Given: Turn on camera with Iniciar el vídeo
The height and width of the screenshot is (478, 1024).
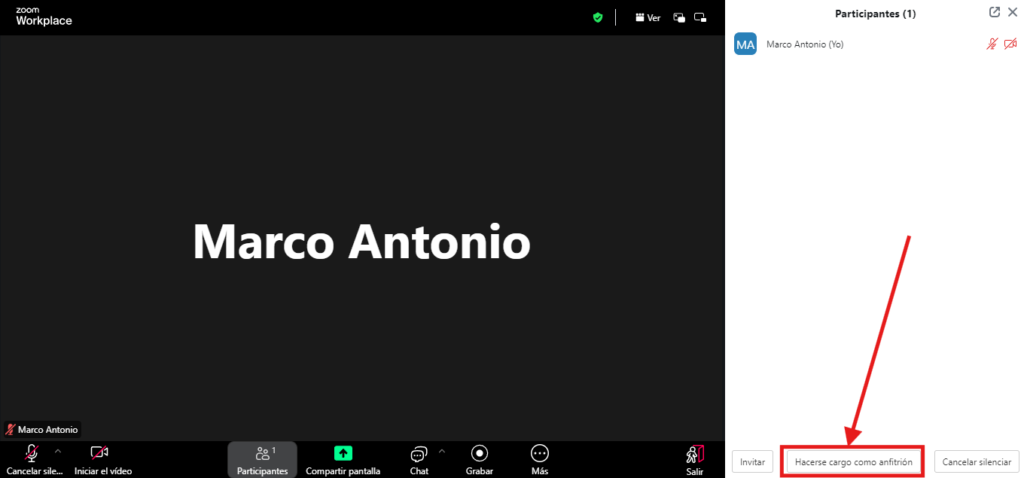Looking at the screenshot, I should (x=100, y=454).
